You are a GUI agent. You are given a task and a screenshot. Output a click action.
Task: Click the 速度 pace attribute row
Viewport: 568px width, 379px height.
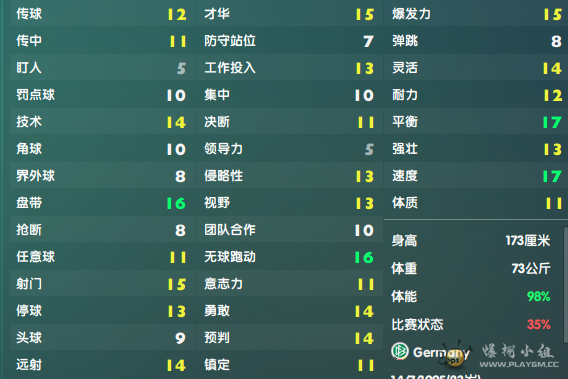click(x=476, y=176)
